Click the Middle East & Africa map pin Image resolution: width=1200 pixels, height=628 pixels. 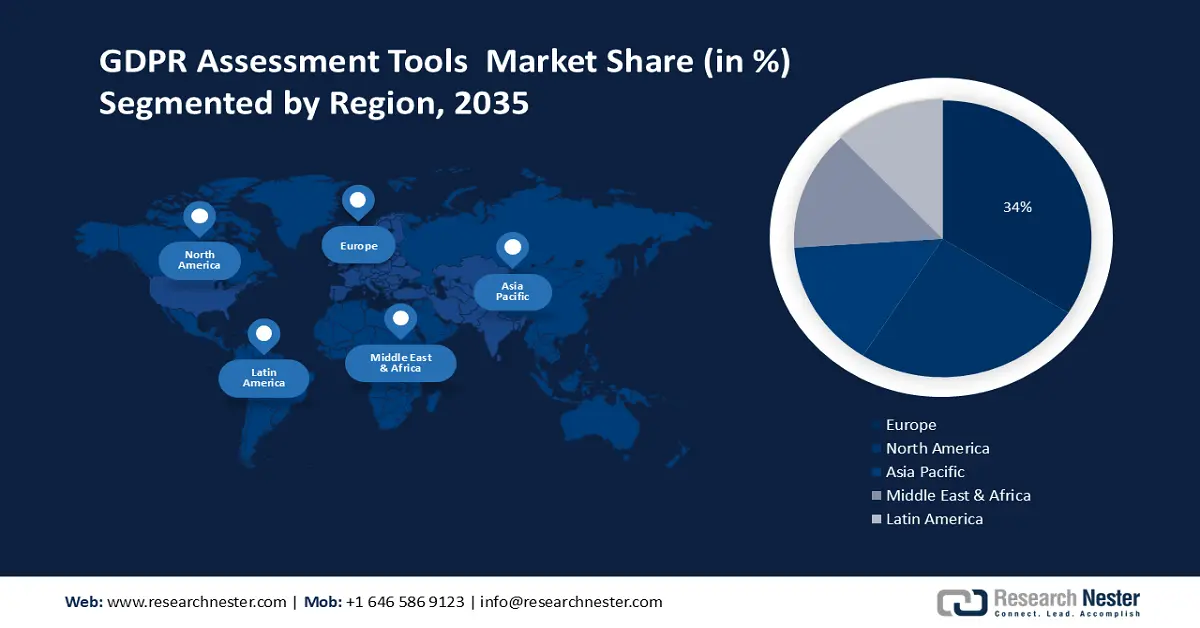point(400,322)
